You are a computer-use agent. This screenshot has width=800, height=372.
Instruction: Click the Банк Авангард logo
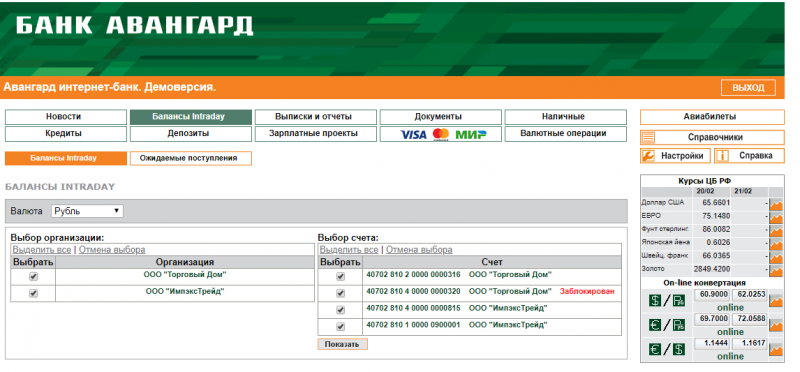pos(134,25)
